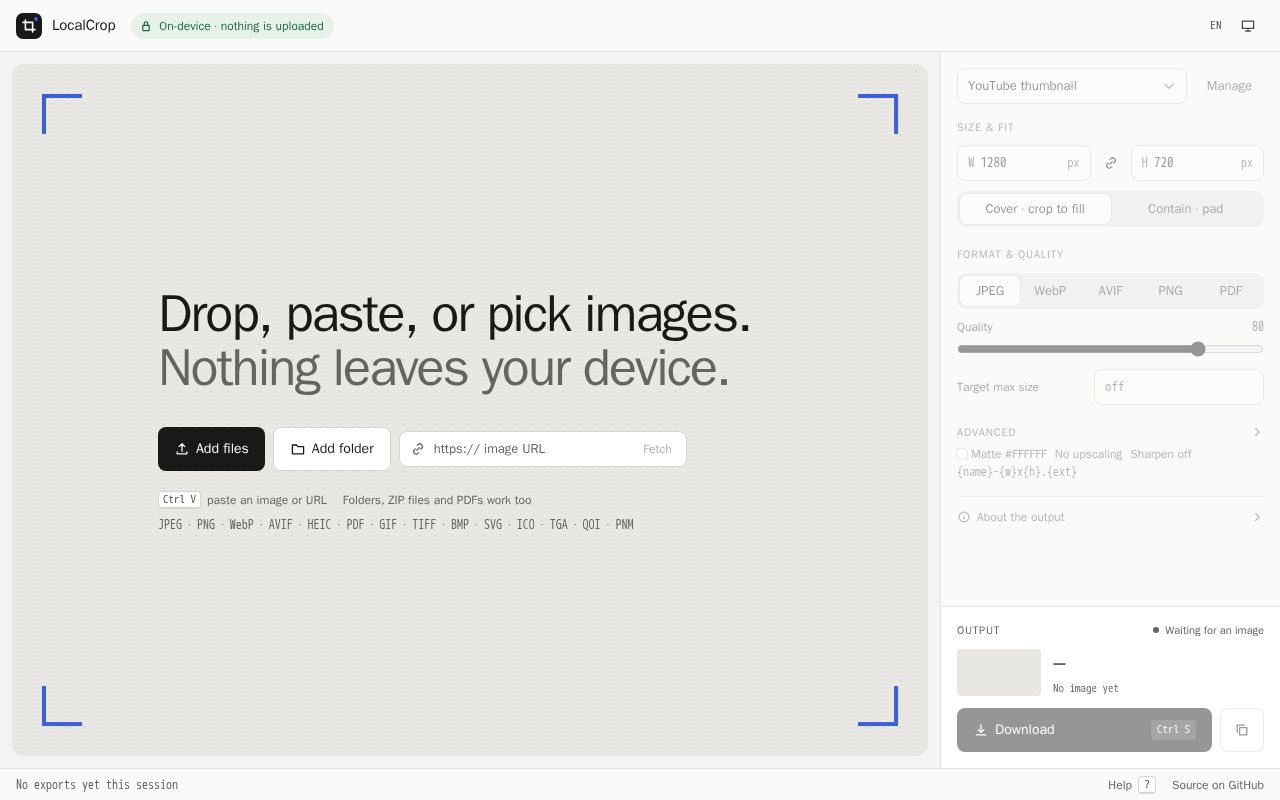
Task: Adjust the Quality slider handle
Action: (x=1198, y=349)
